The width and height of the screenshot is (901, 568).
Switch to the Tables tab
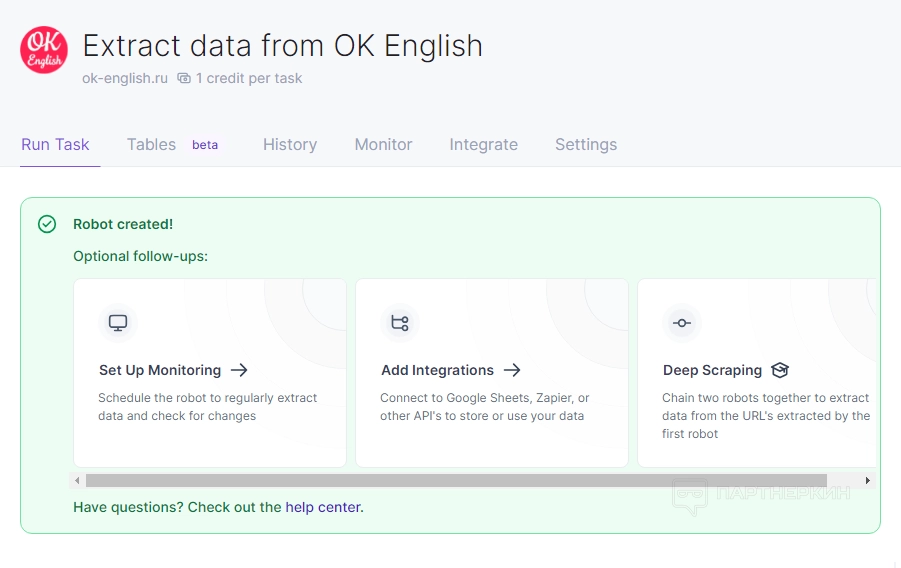(152, 144)
